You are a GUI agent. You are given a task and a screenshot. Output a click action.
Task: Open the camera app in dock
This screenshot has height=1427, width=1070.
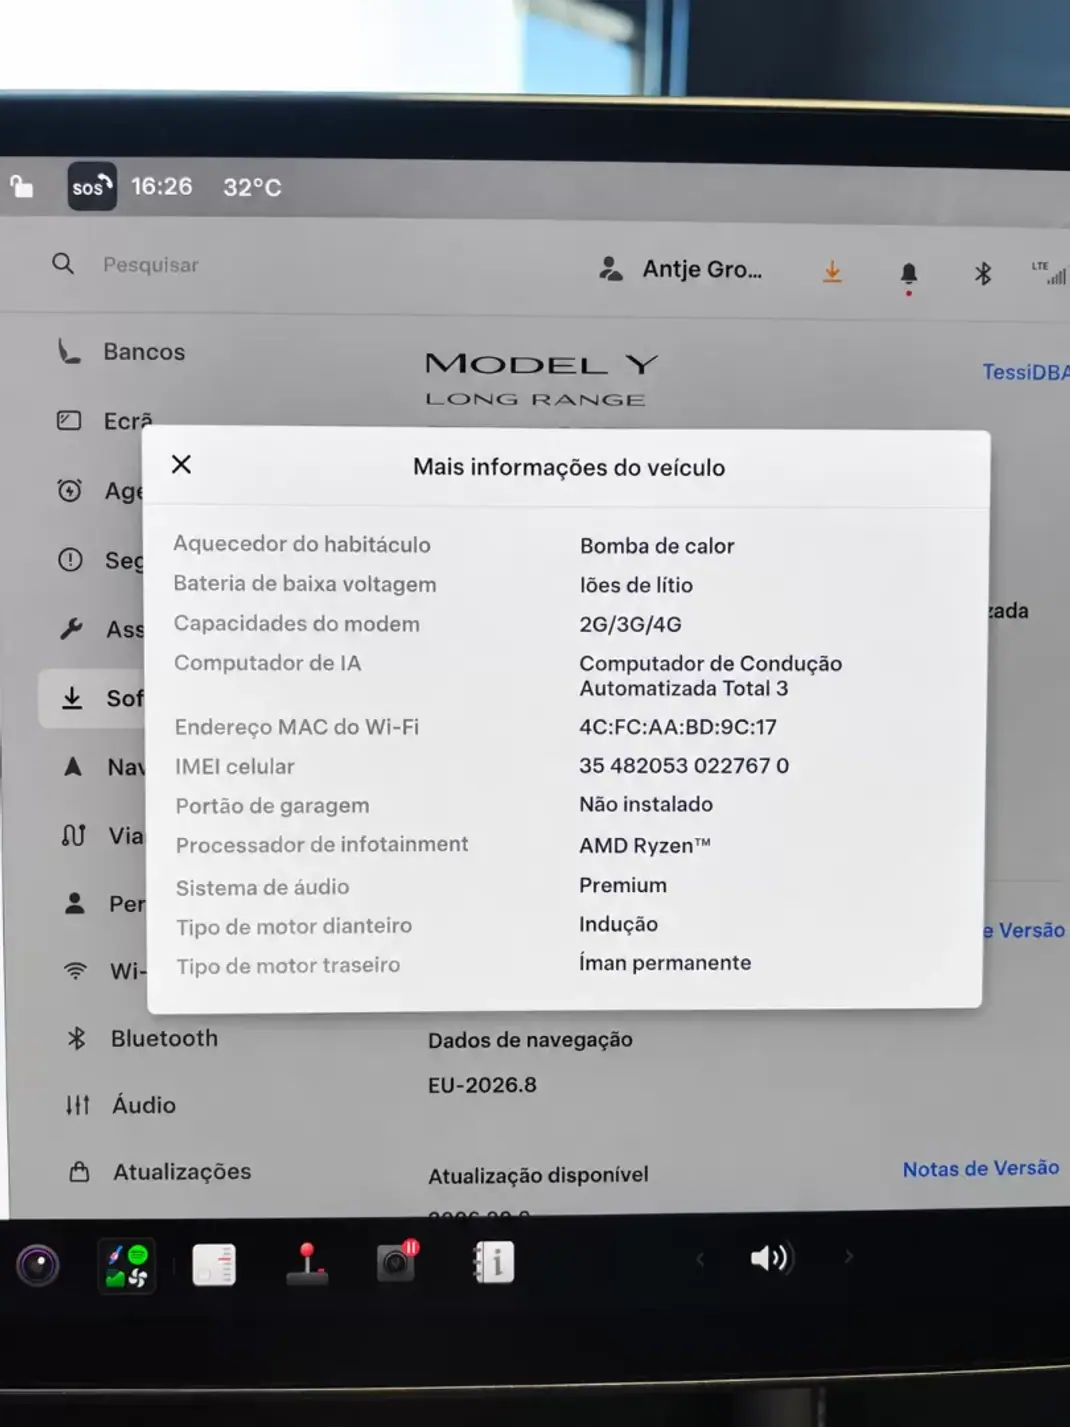tap(38, 1266)
